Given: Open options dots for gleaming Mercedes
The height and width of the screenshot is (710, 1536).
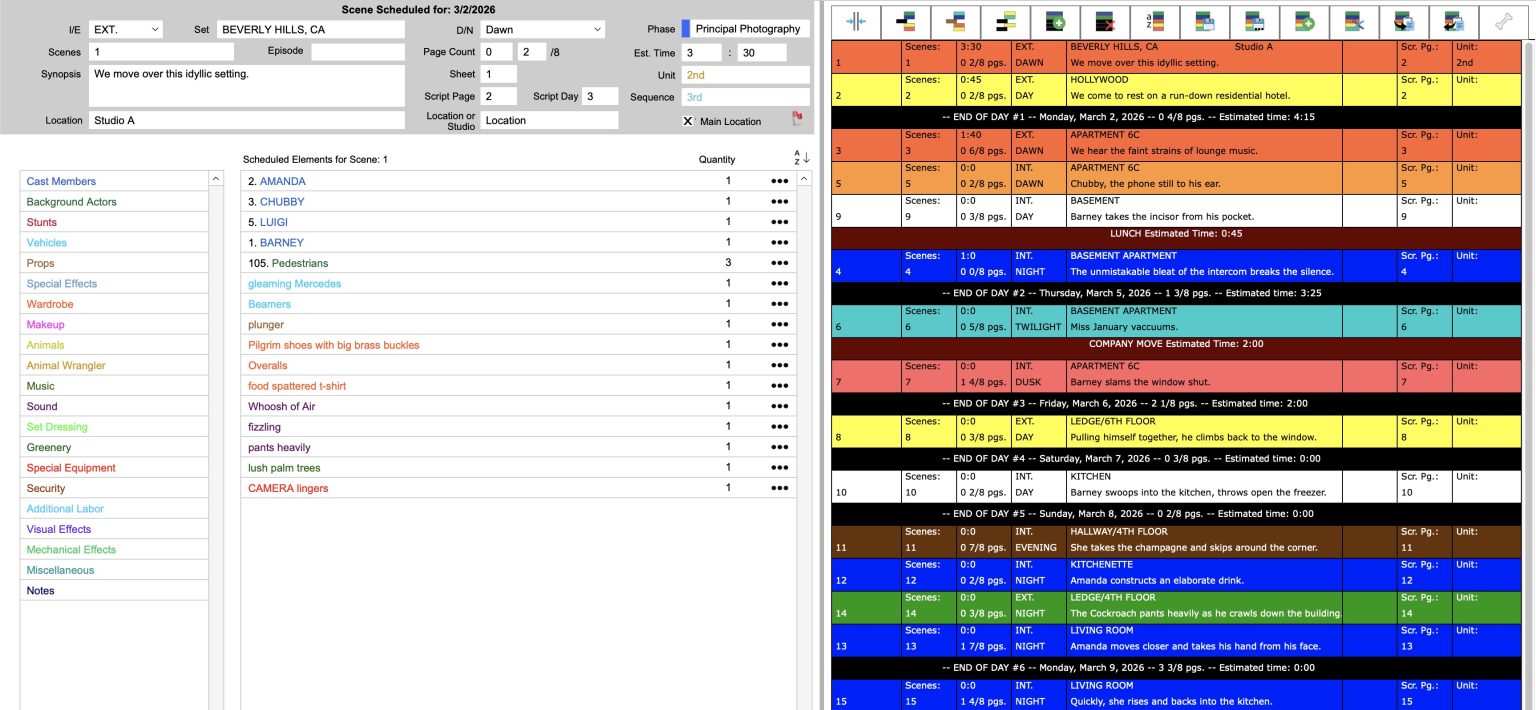Looking at the screenshot, I should tap(779, 284).
